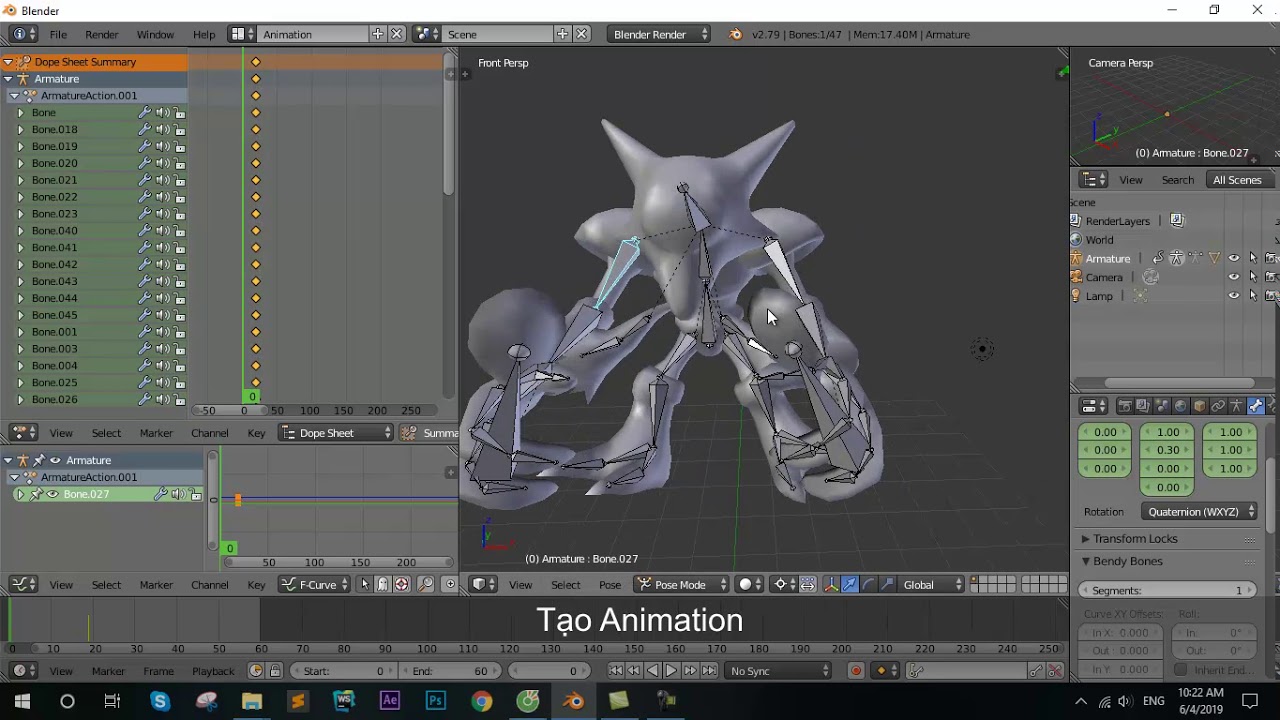The width and height of the screenshot is (1280, 720).
Task: Toggle mute speaker icon on Bone.021 channel
Action: pyautogui.click(x=162, y=180)
